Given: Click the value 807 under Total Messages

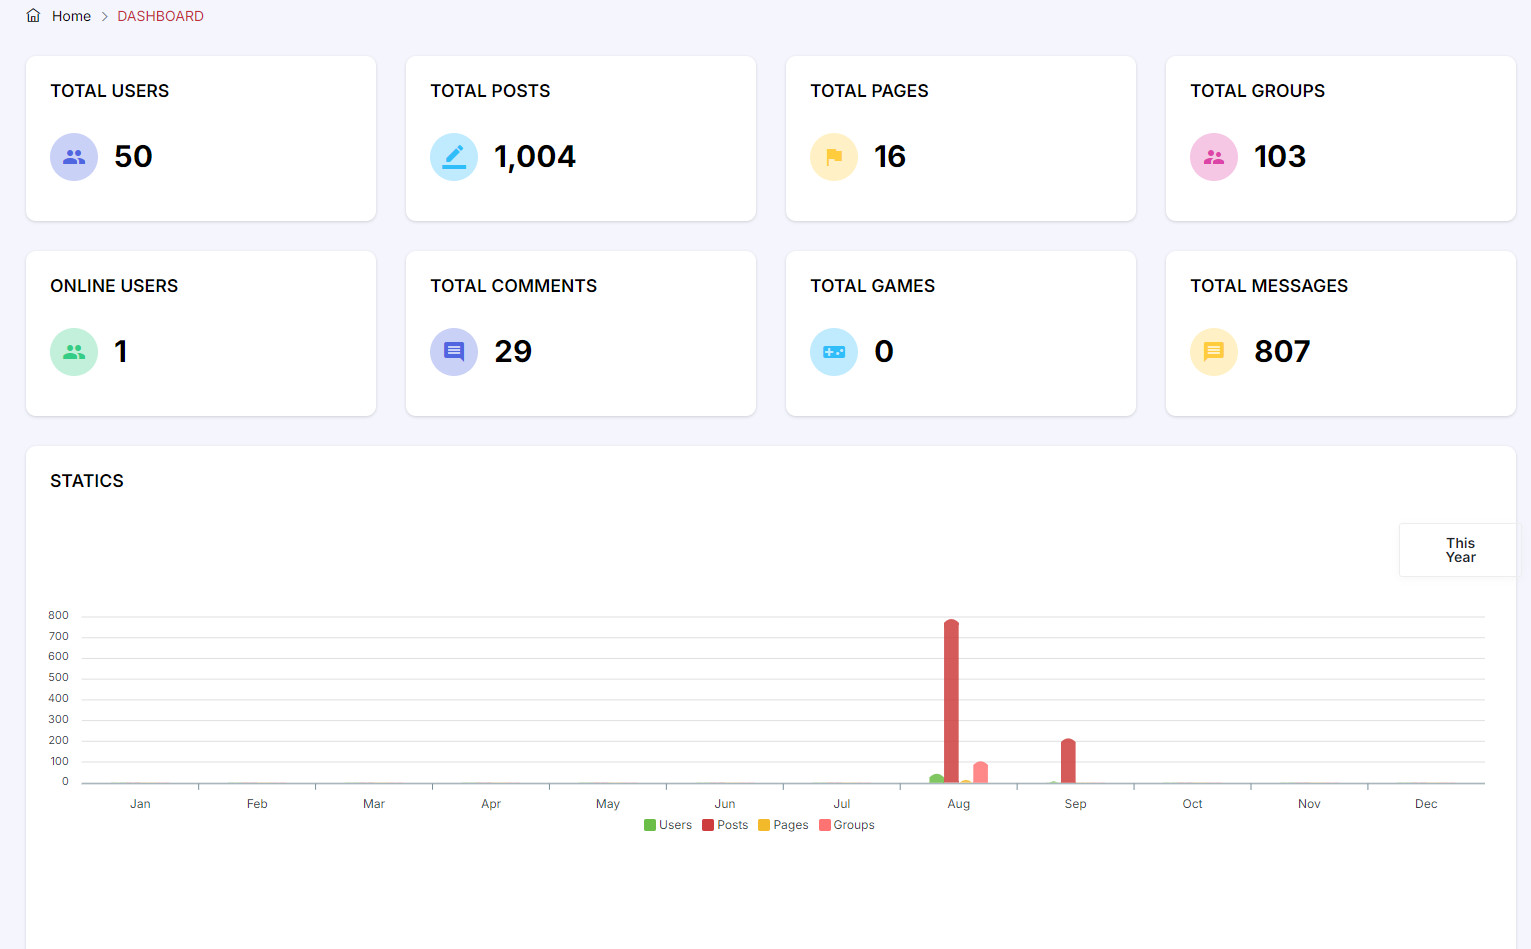Looking at the screenshot, I should 1282,352.
